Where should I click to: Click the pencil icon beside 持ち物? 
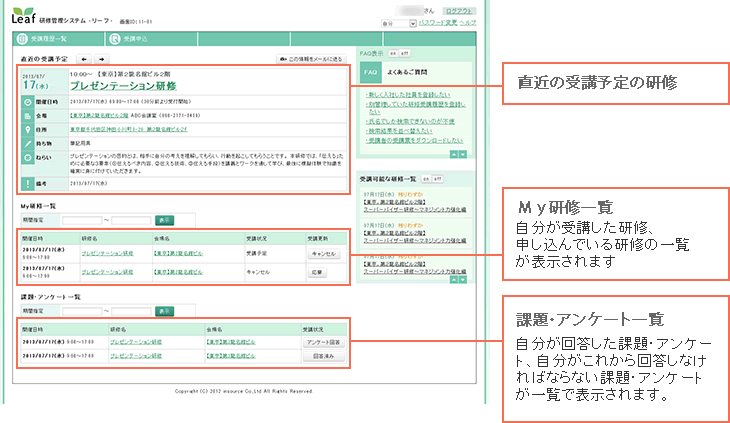click(27, 144)
